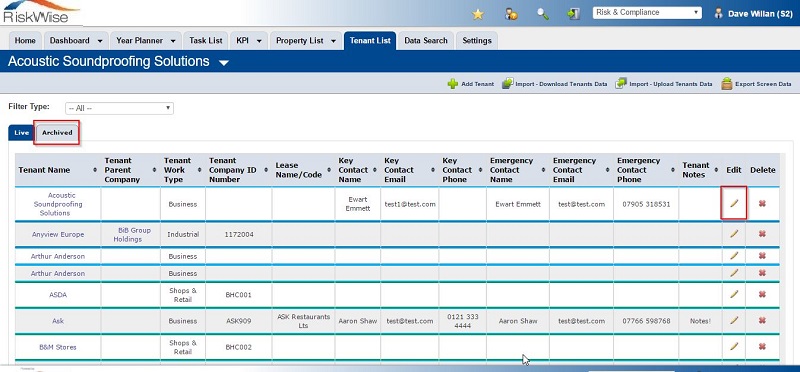Viewport: 800px width, 372px height.
Task: Click the RiskWise logo
Action: 41,12
